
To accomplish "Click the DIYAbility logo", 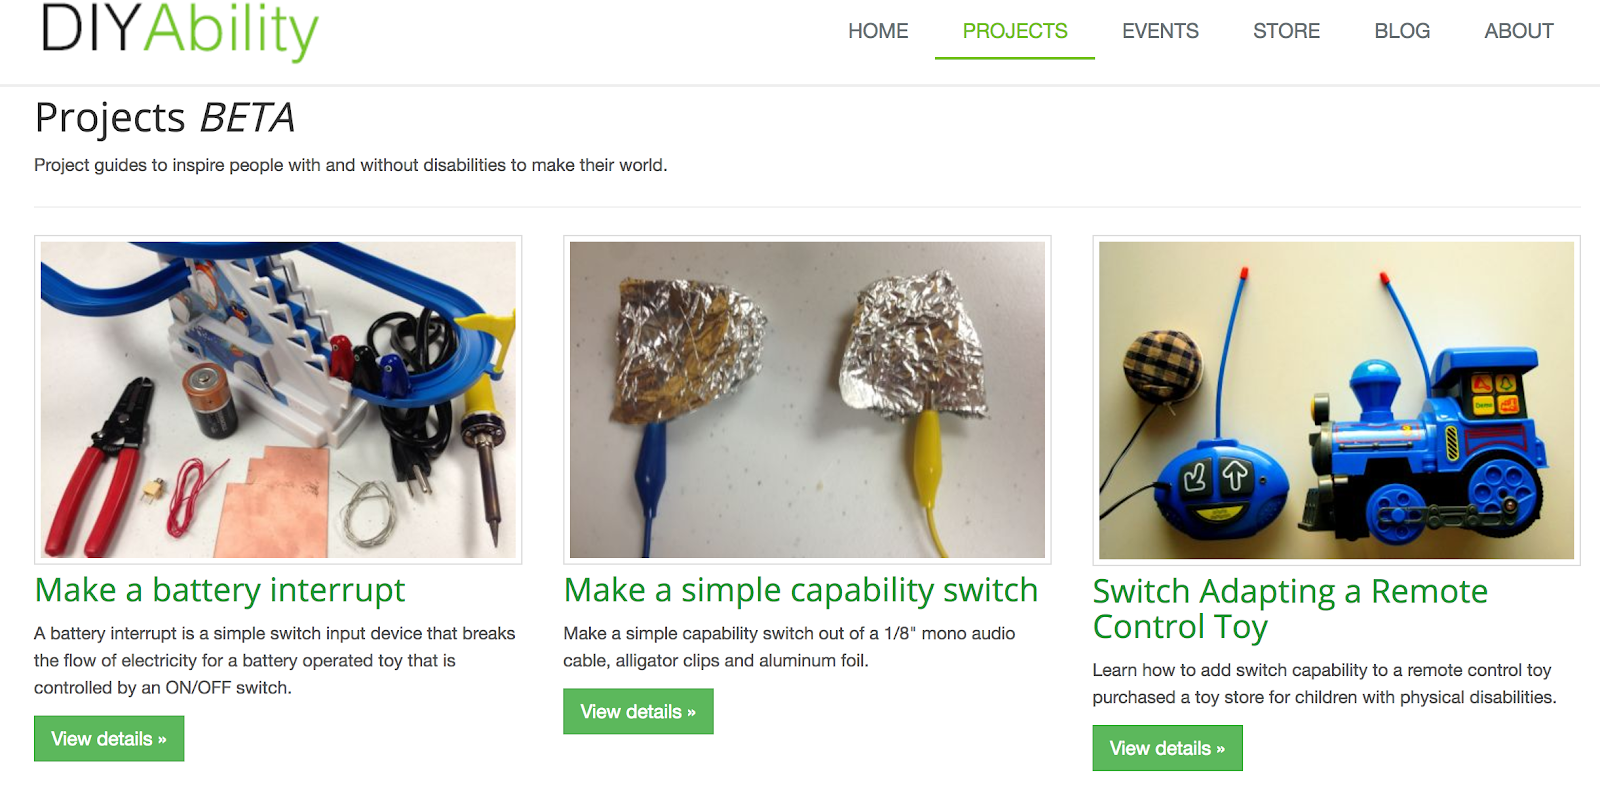I will click(180, 30).
